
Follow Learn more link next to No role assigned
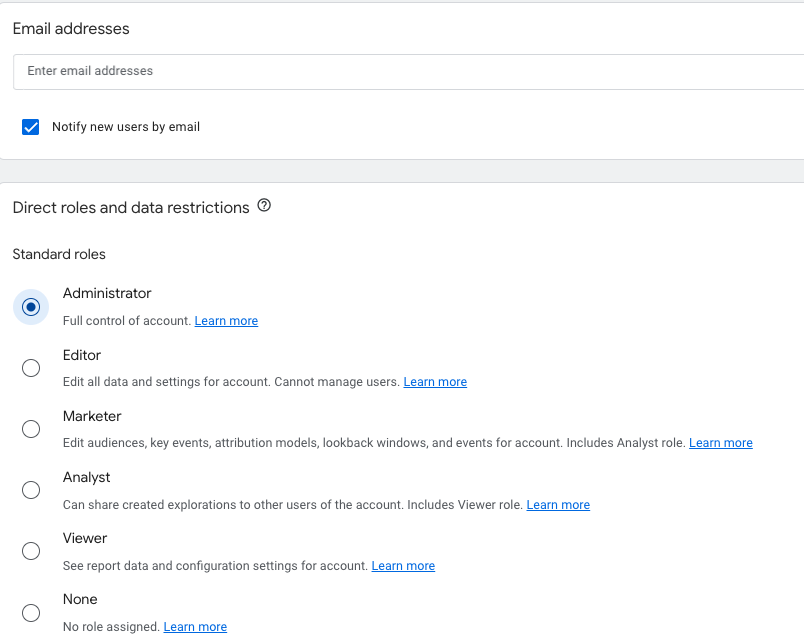click(195, 627)
